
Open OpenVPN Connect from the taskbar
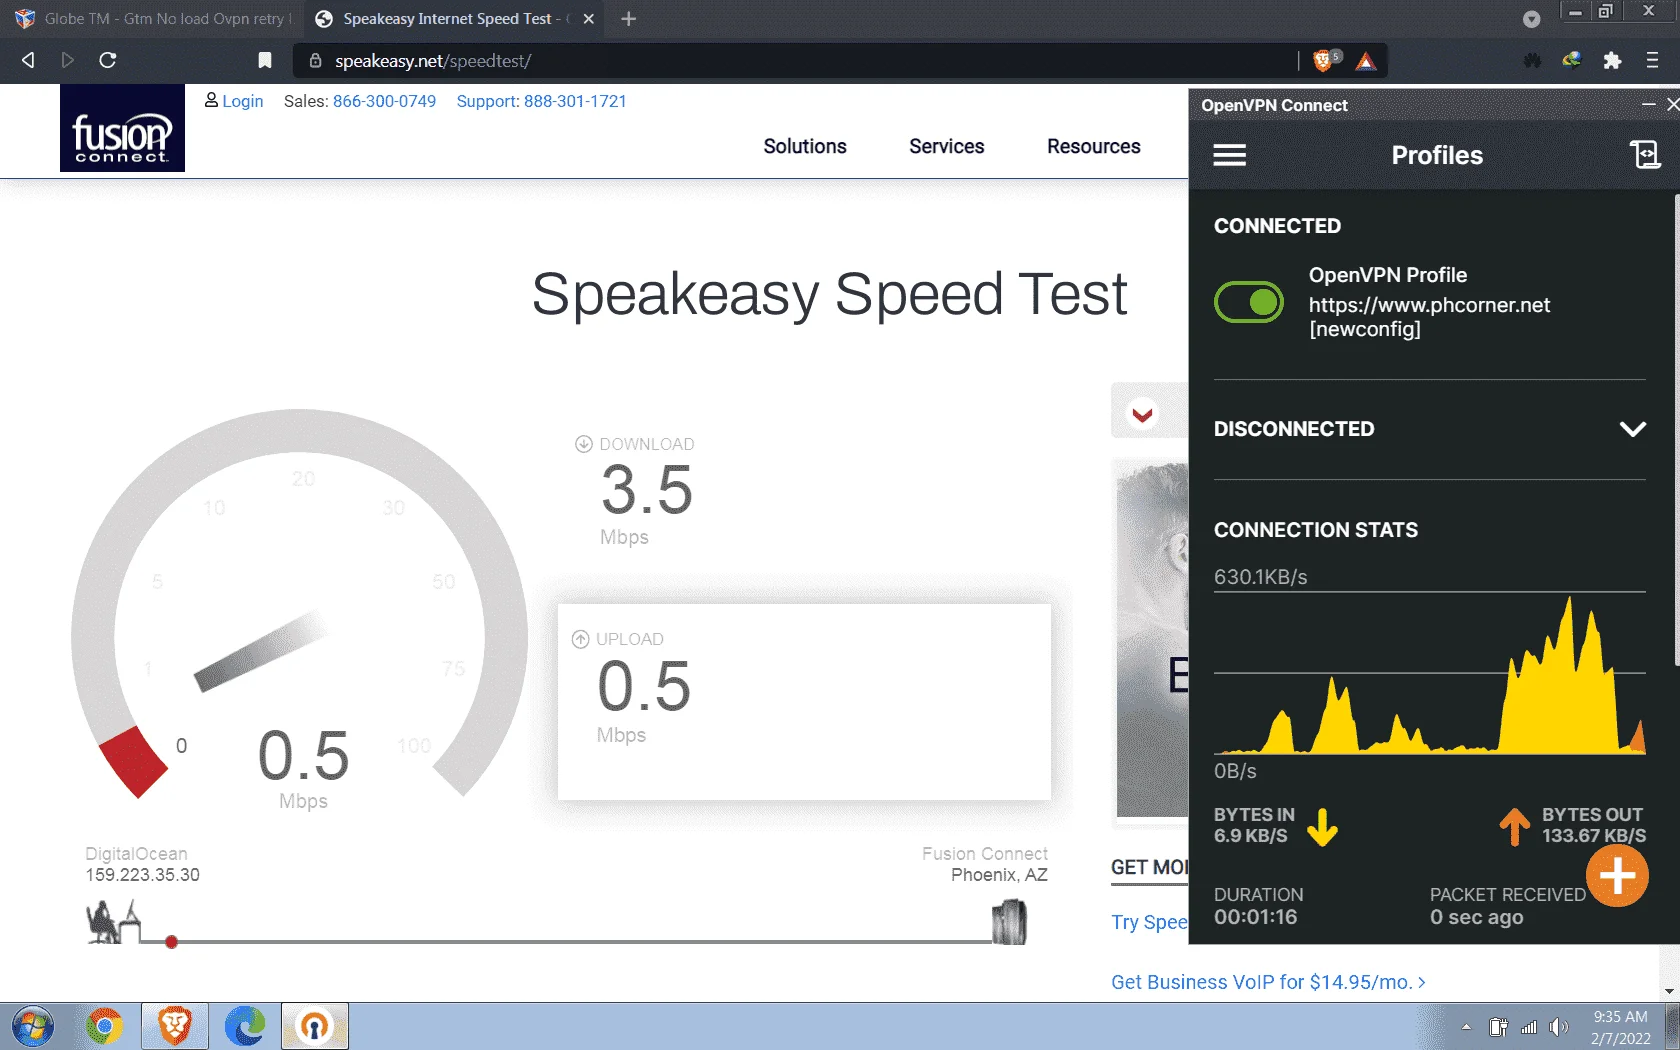pos(315,1026)
